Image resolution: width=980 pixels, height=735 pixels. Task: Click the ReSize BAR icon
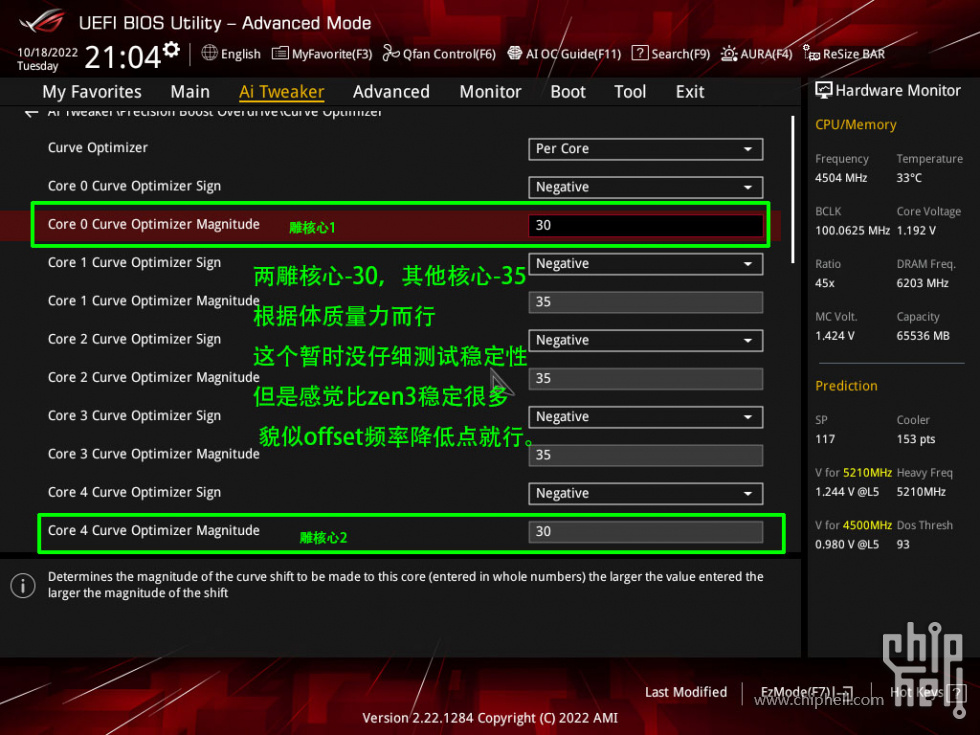[x=811, y=54]
